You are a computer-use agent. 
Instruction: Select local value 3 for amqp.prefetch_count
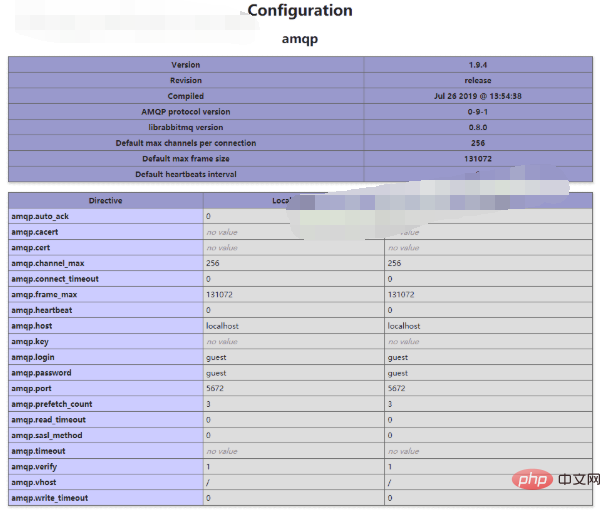208,404
